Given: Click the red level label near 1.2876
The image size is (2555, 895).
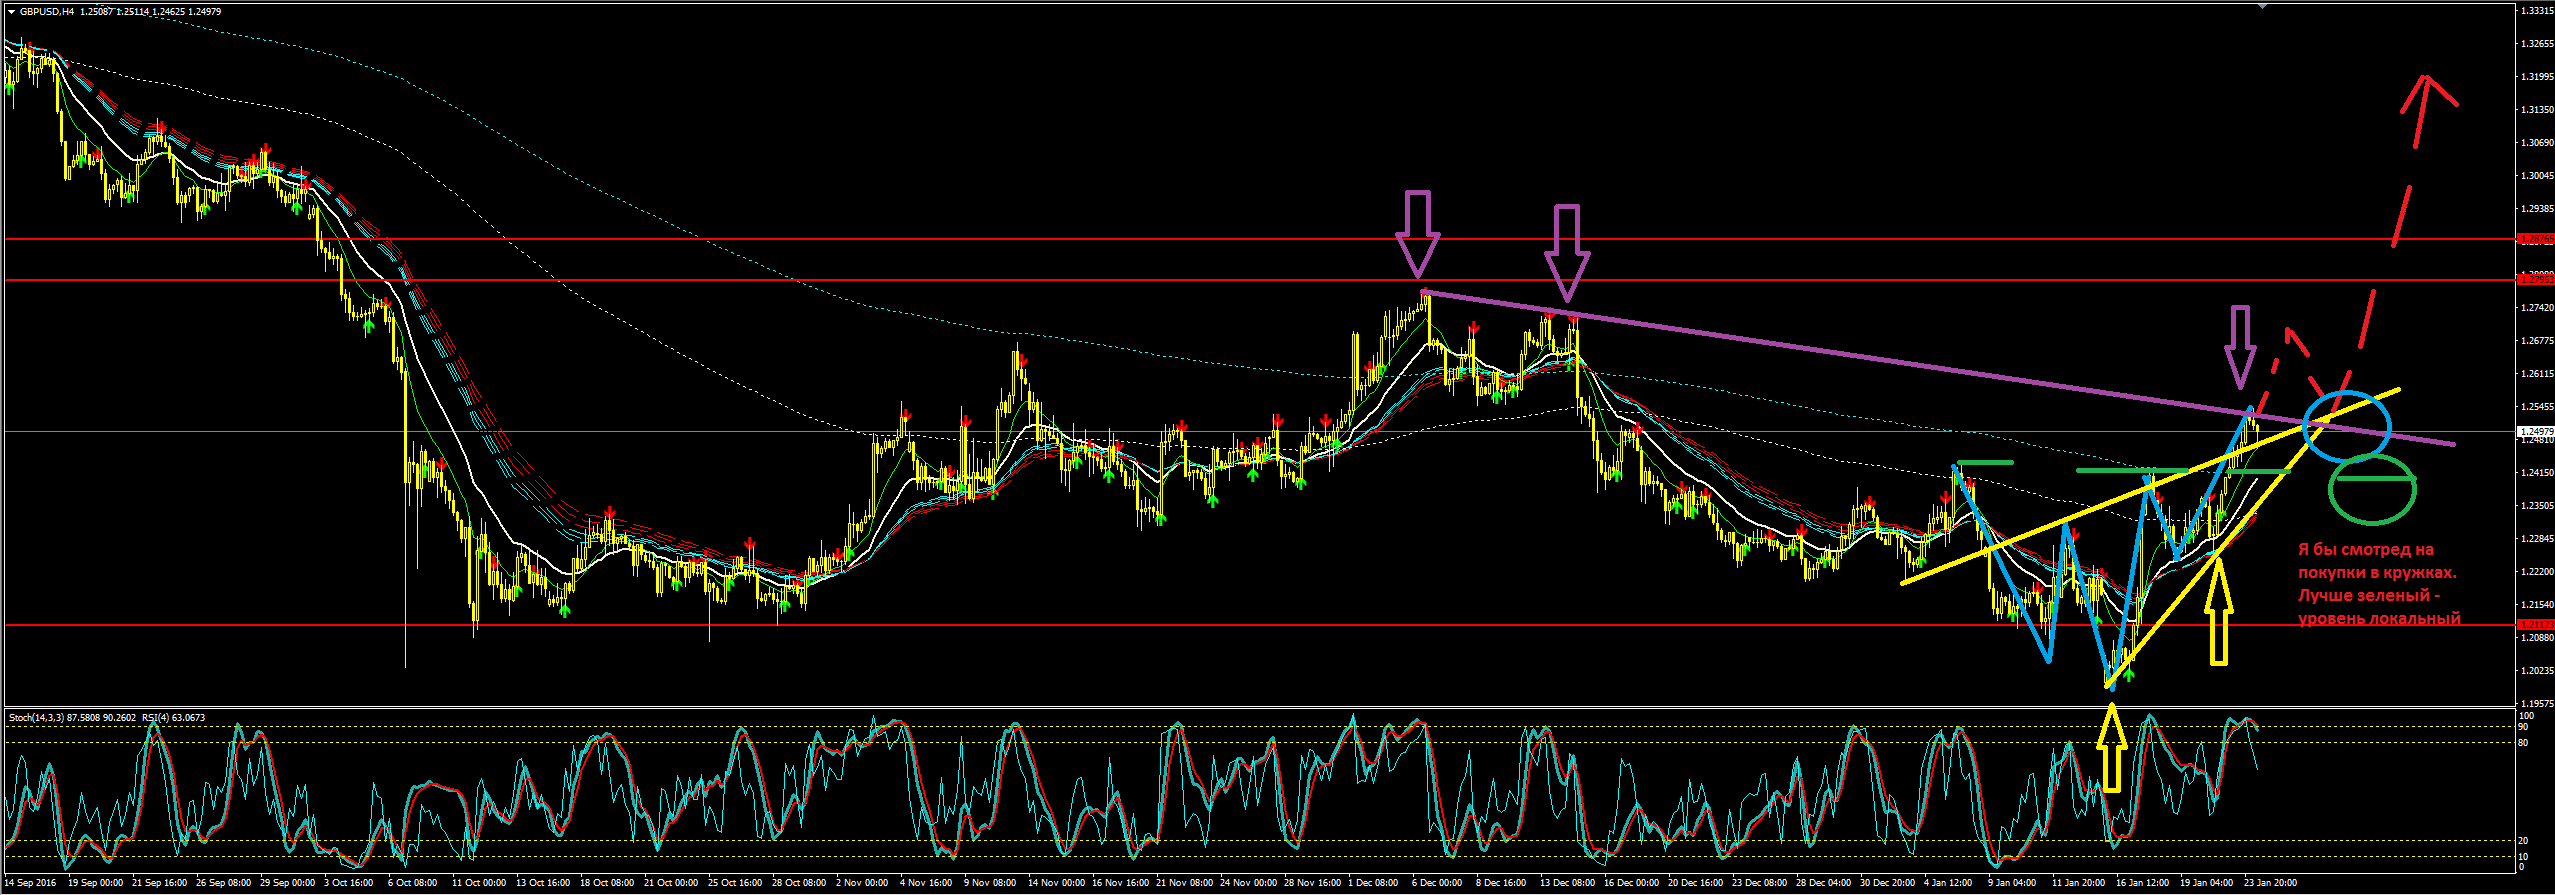Looking at the screenshot, I should click(2537, 239).
